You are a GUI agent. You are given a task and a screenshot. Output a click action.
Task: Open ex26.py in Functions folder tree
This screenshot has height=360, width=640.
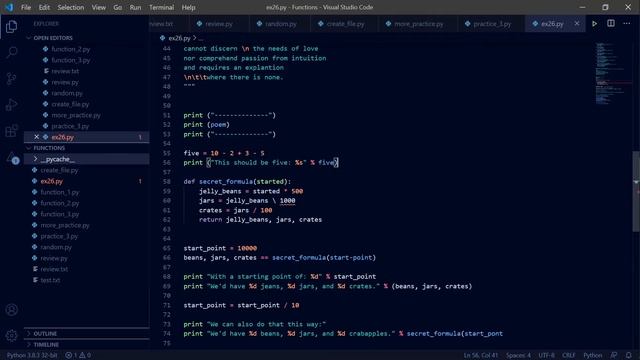point(51,181)
